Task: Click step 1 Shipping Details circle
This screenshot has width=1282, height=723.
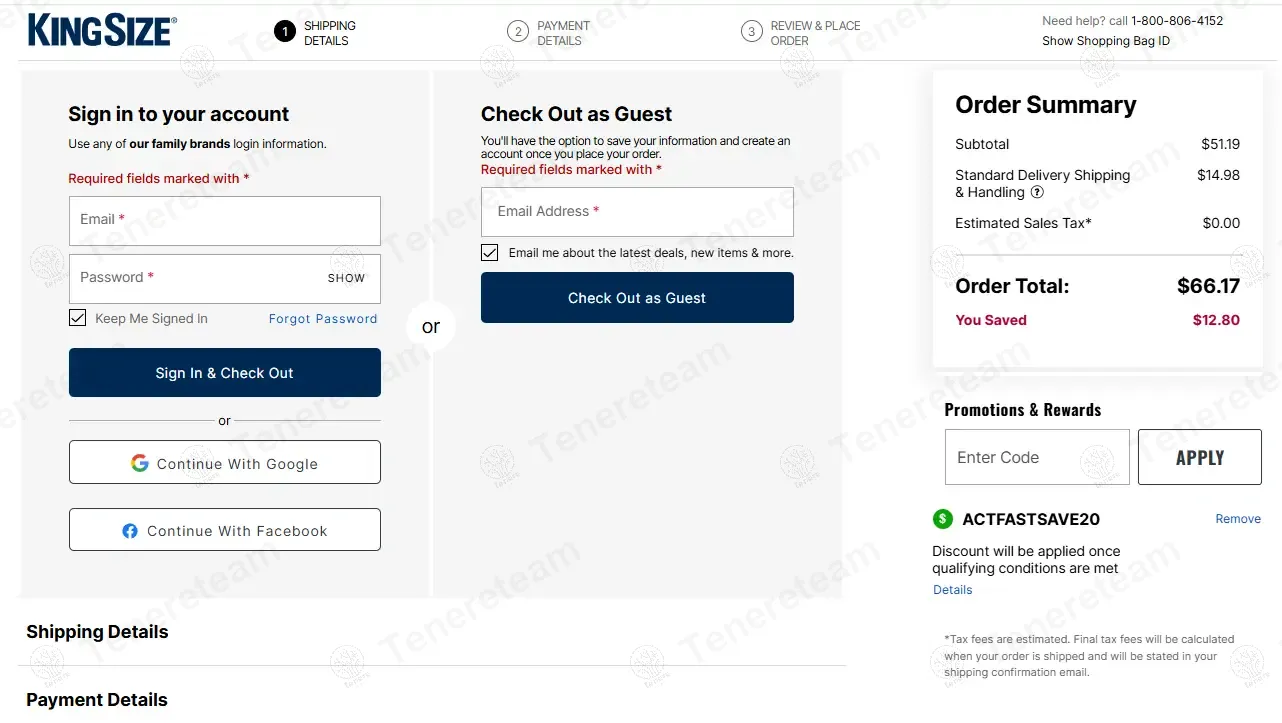Action: pos(285,32)
